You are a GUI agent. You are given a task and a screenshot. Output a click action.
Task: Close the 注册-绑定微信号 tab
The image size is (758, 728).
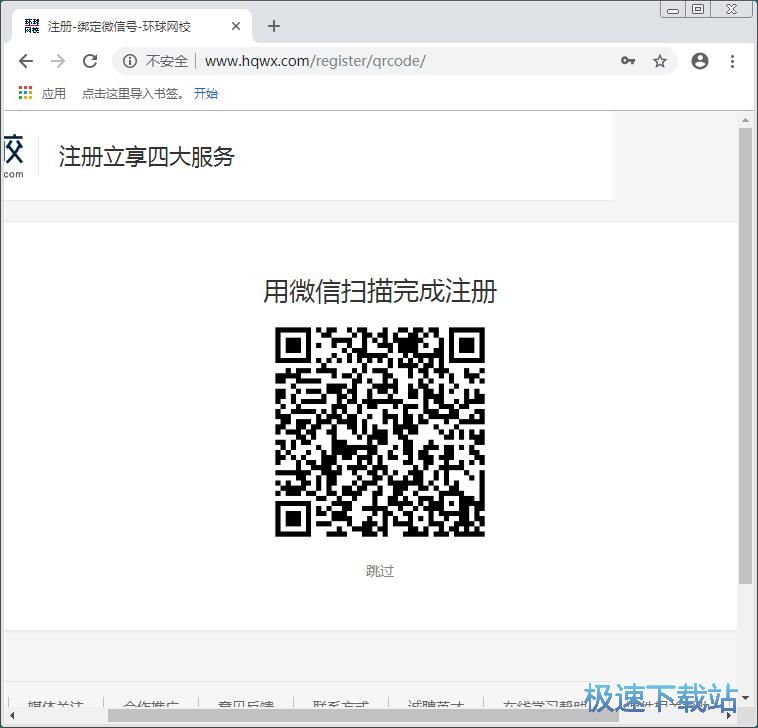[x=236, y=26]
